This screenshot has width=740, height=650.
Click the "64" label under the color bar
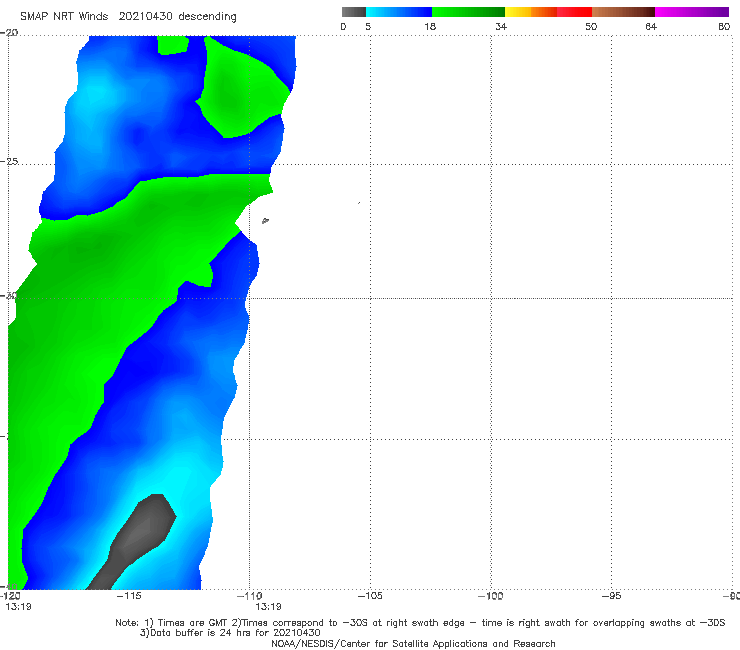(x=651, y=27)
